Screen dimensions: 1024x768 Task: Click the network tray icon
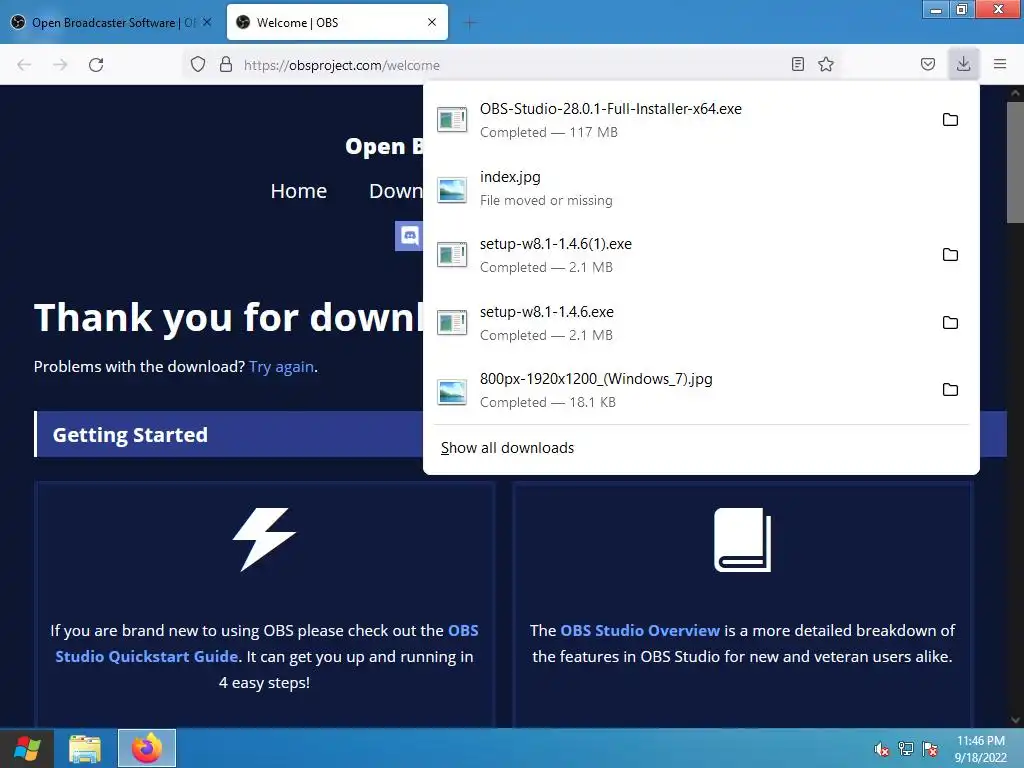point(906,749)
